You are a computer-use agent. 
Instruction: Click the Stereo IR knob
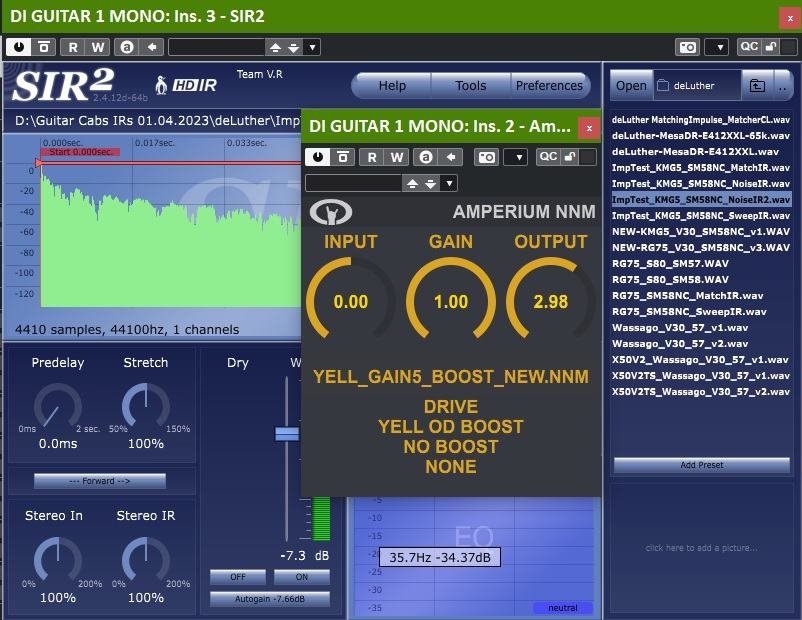coord(145,561)
